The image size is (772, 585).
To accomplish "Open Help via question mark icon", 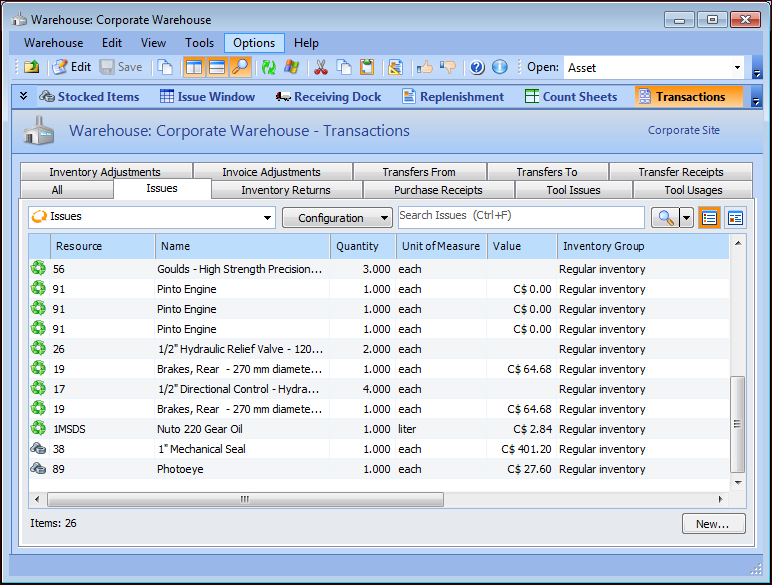I will coord(477,67).
